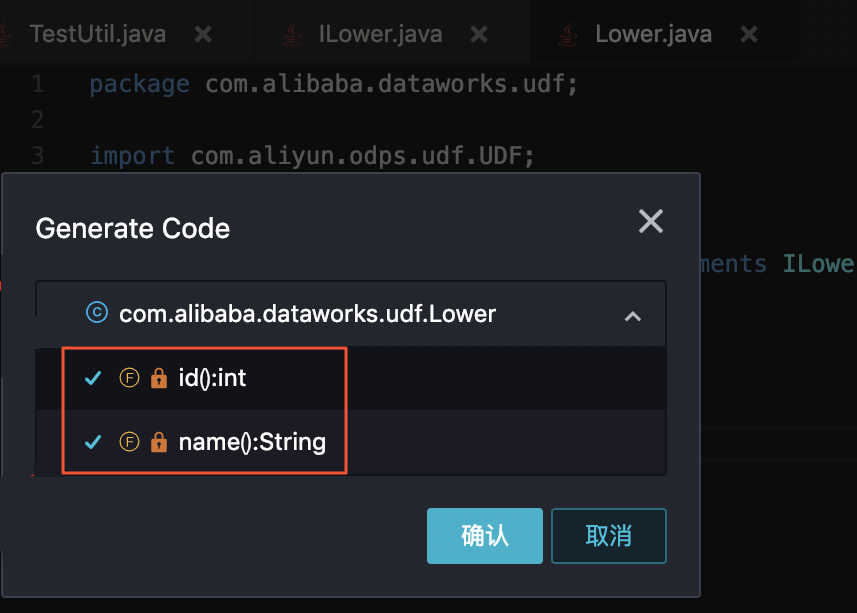Click the Java icon on ILower.java tab
This screenshot has height=613, width=857.
point(291,34)
